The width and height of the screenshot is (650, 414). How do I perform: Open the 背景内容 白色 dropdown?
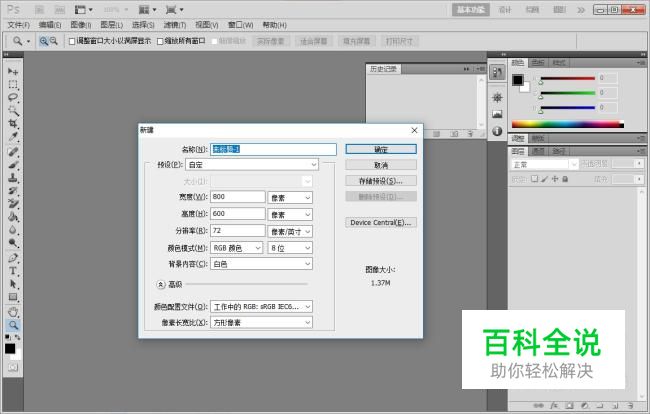point(261,264)
